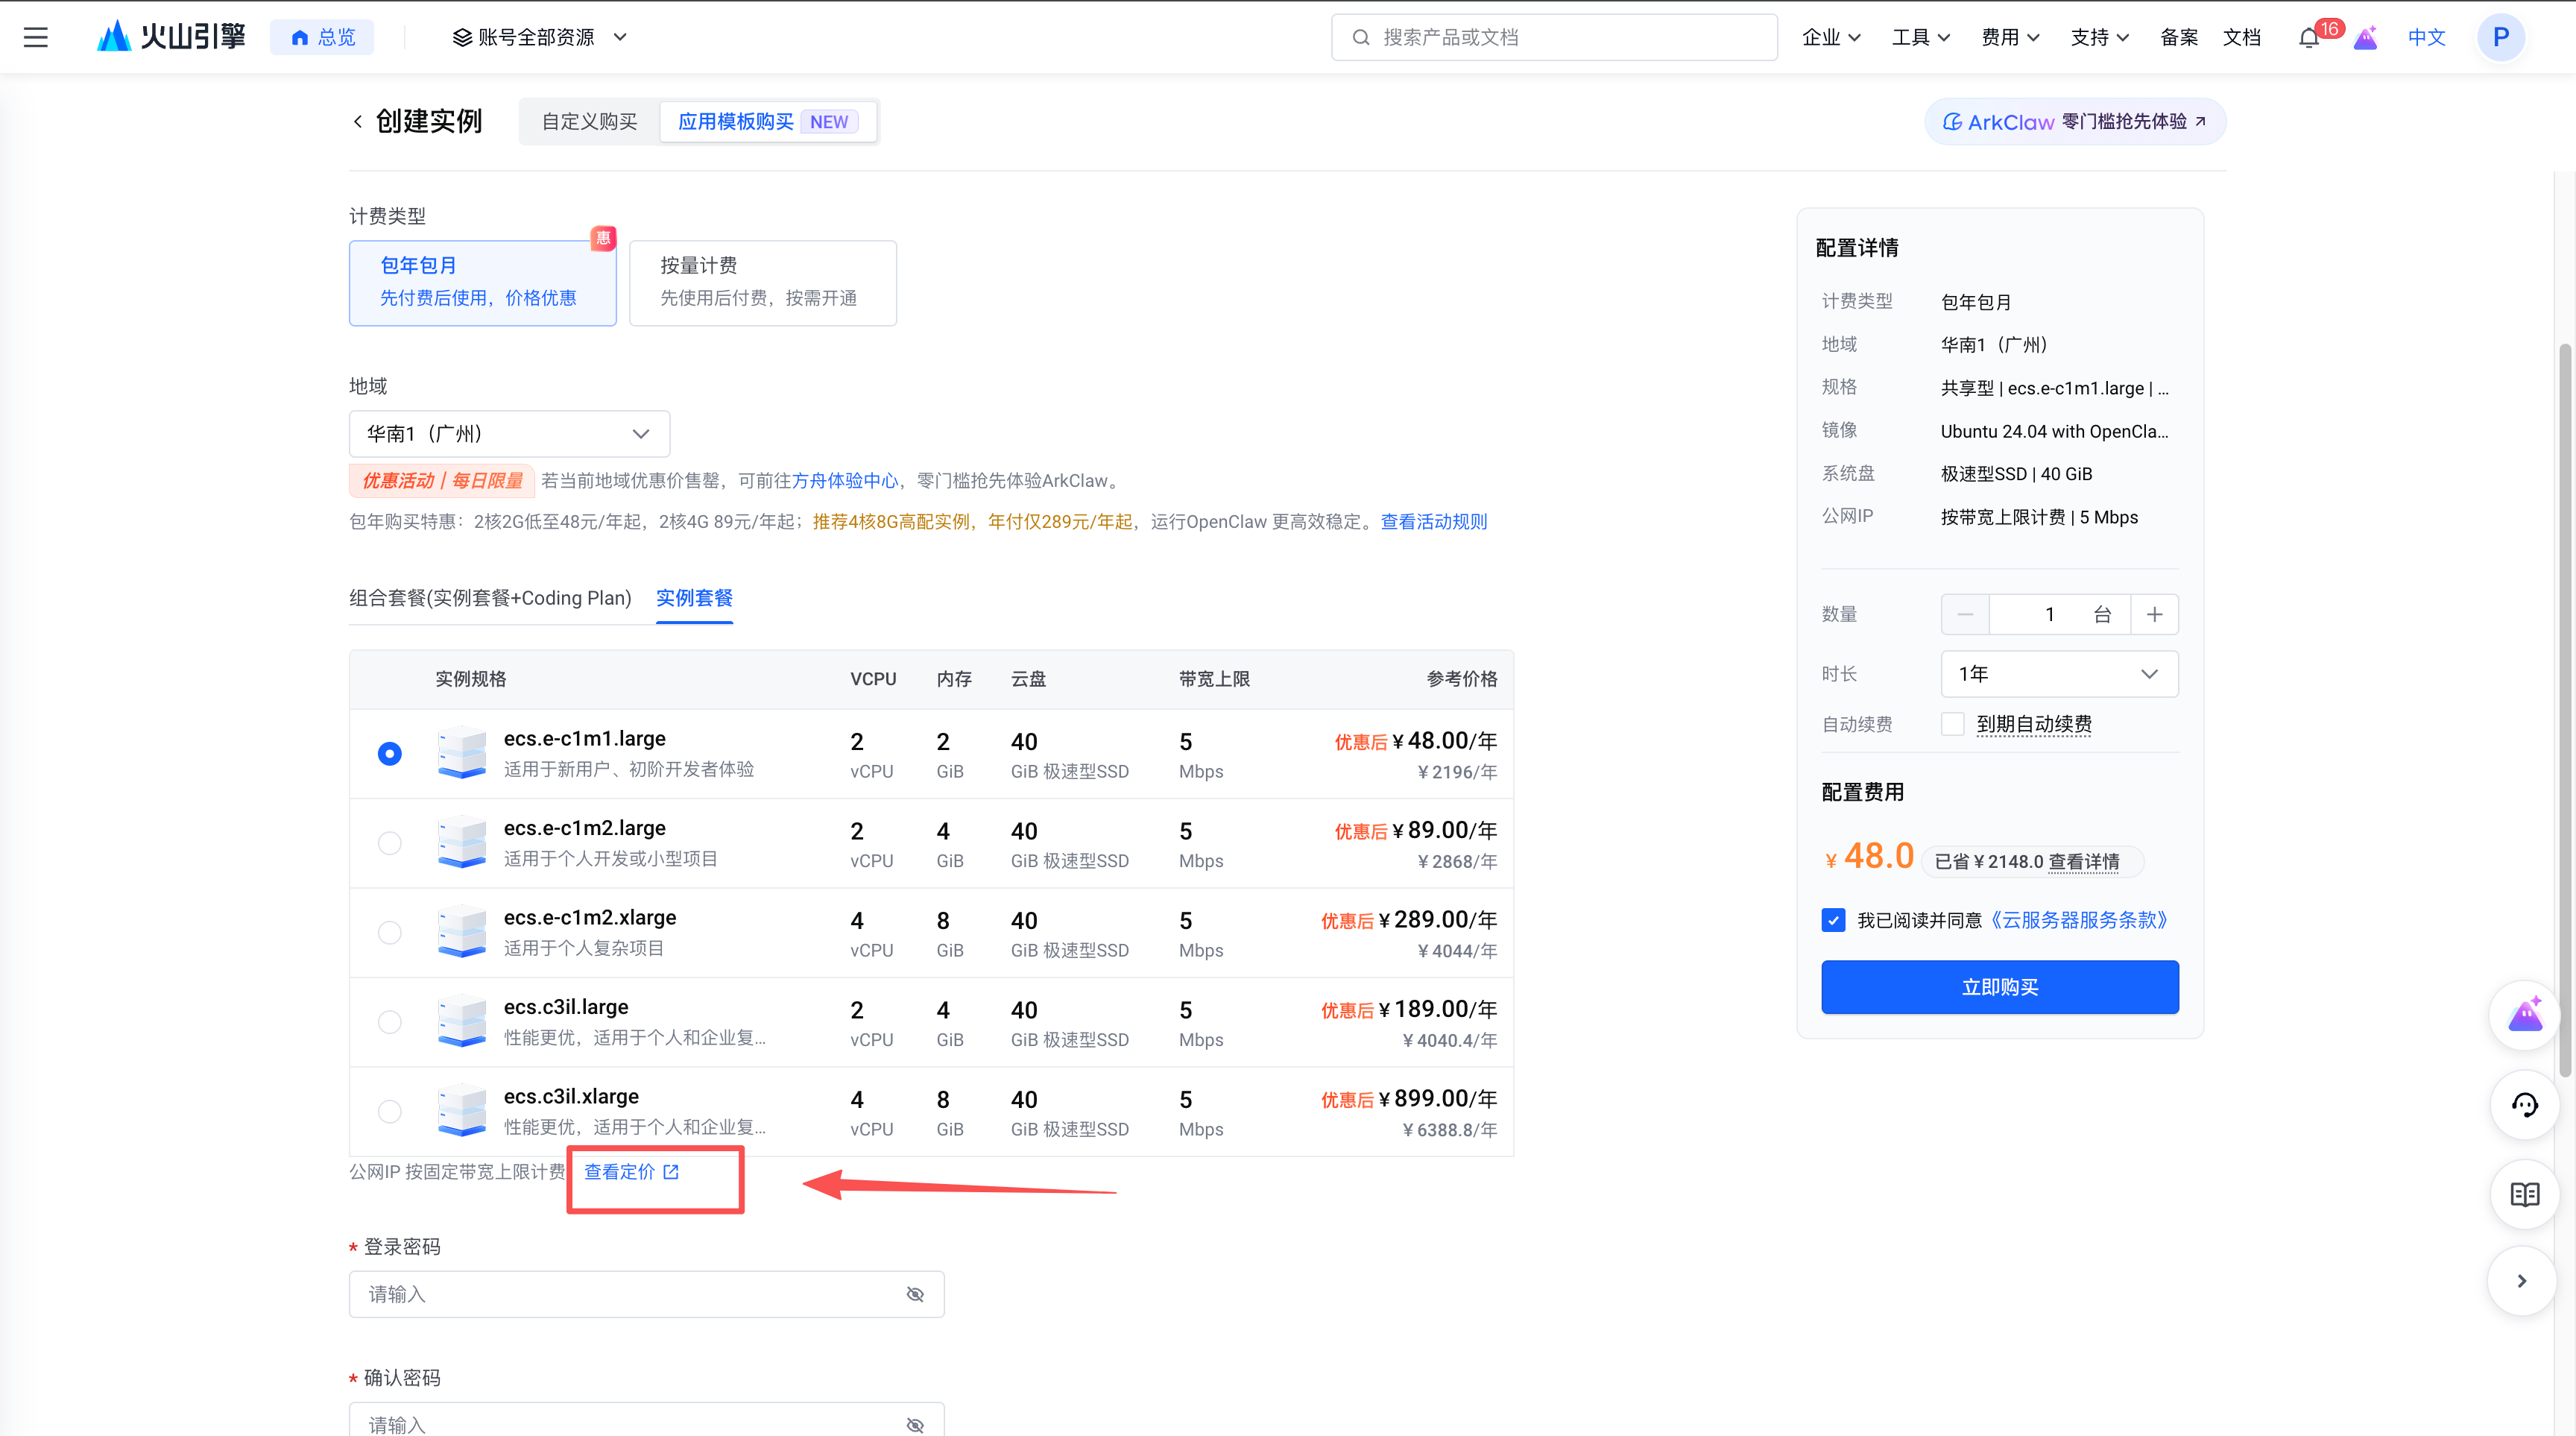Viewport: 2576px width, 1436px height.
Task: Click the plus icon to increase quantity
Action: [2154, 614]
